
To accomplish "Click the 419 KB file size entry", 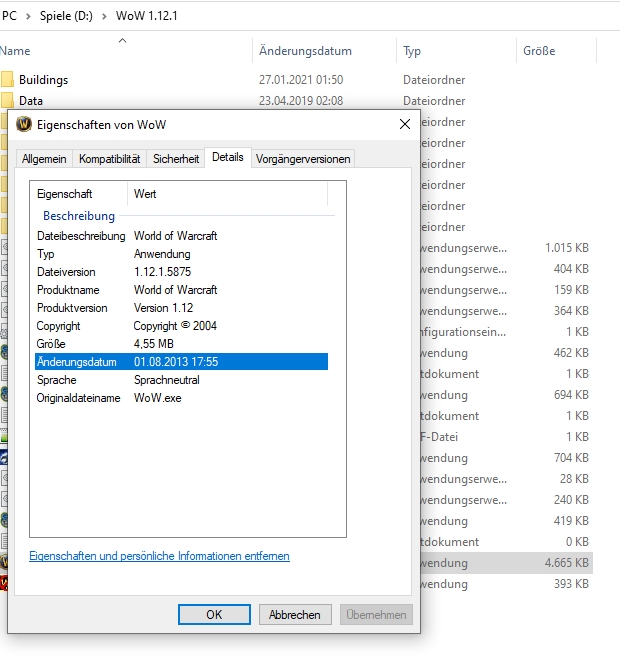I will (571, 521).
